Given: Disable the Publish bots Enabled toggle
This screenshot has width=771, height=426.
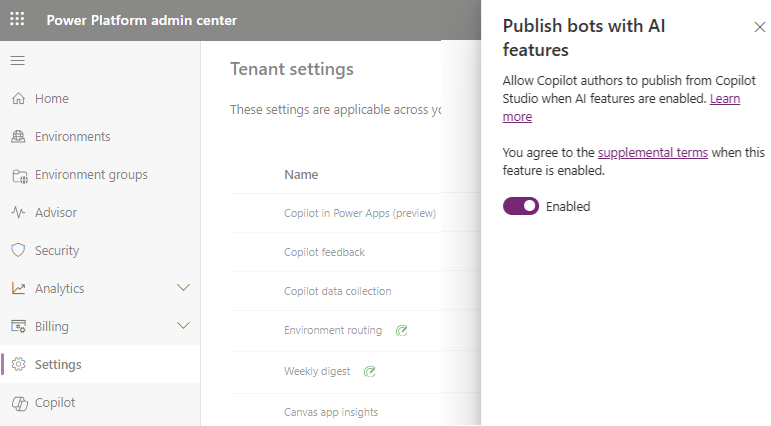Looking at the screenshot, I should [x=521, y=206].
